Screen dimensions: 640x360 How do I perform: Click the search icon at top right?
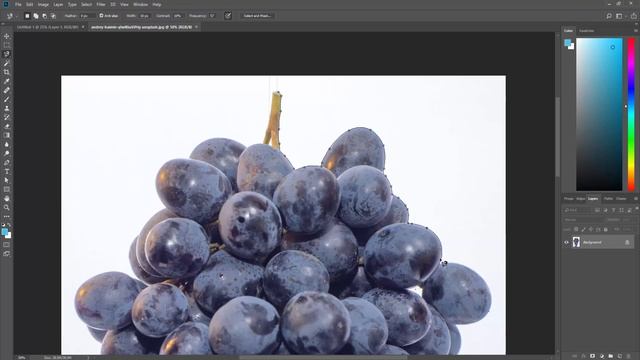(x=609, y=16)
